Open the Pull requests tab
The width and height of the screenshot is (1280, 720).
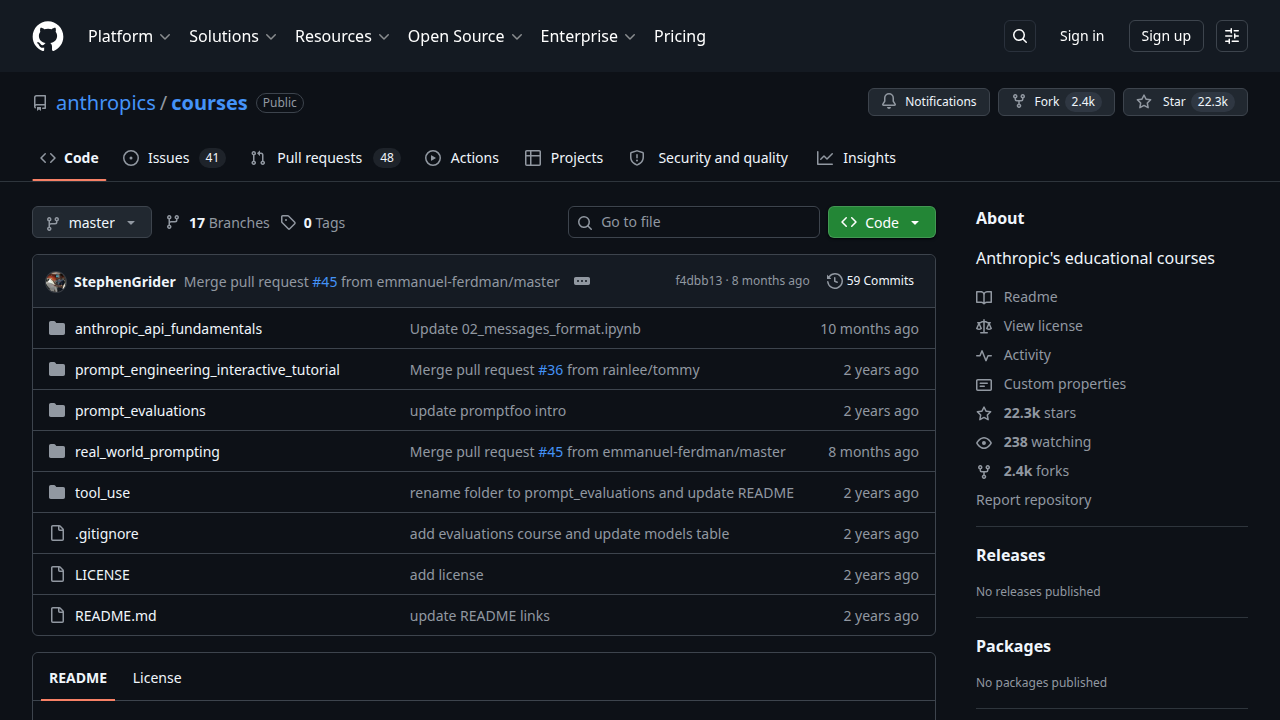(324, 158)
